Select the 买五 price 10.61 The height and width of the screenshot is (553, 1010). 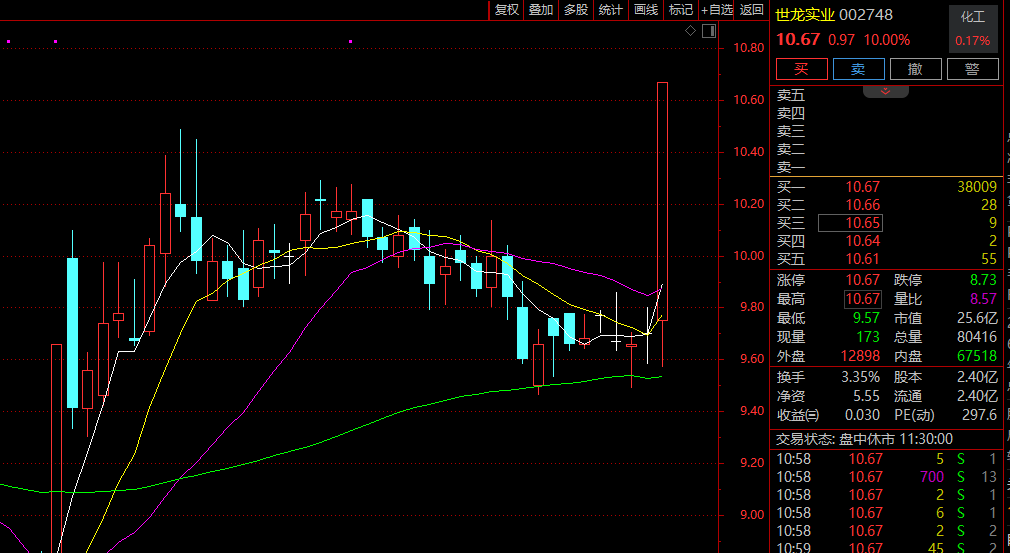(863, 259)
